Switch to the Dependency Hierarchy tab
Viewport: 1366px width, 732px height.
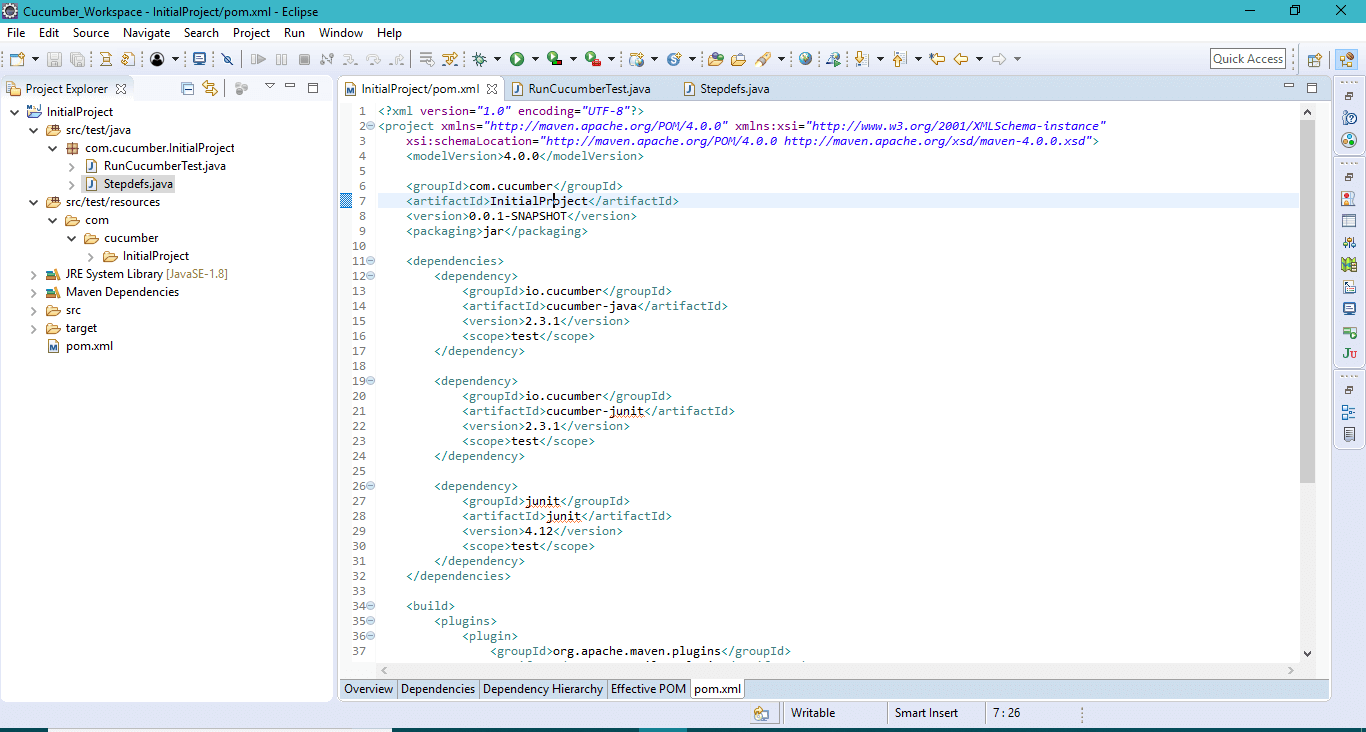click(x=543, y=689)
